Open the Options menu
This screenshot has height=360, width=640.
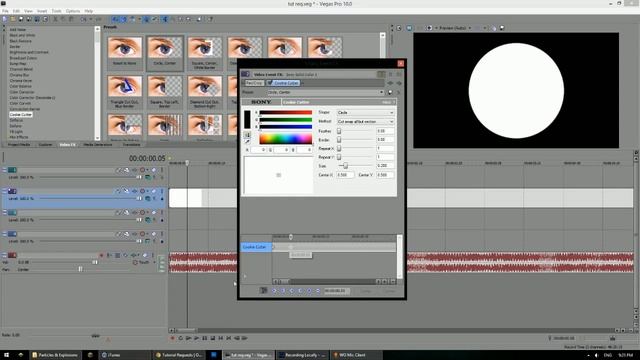pos(73,11)
